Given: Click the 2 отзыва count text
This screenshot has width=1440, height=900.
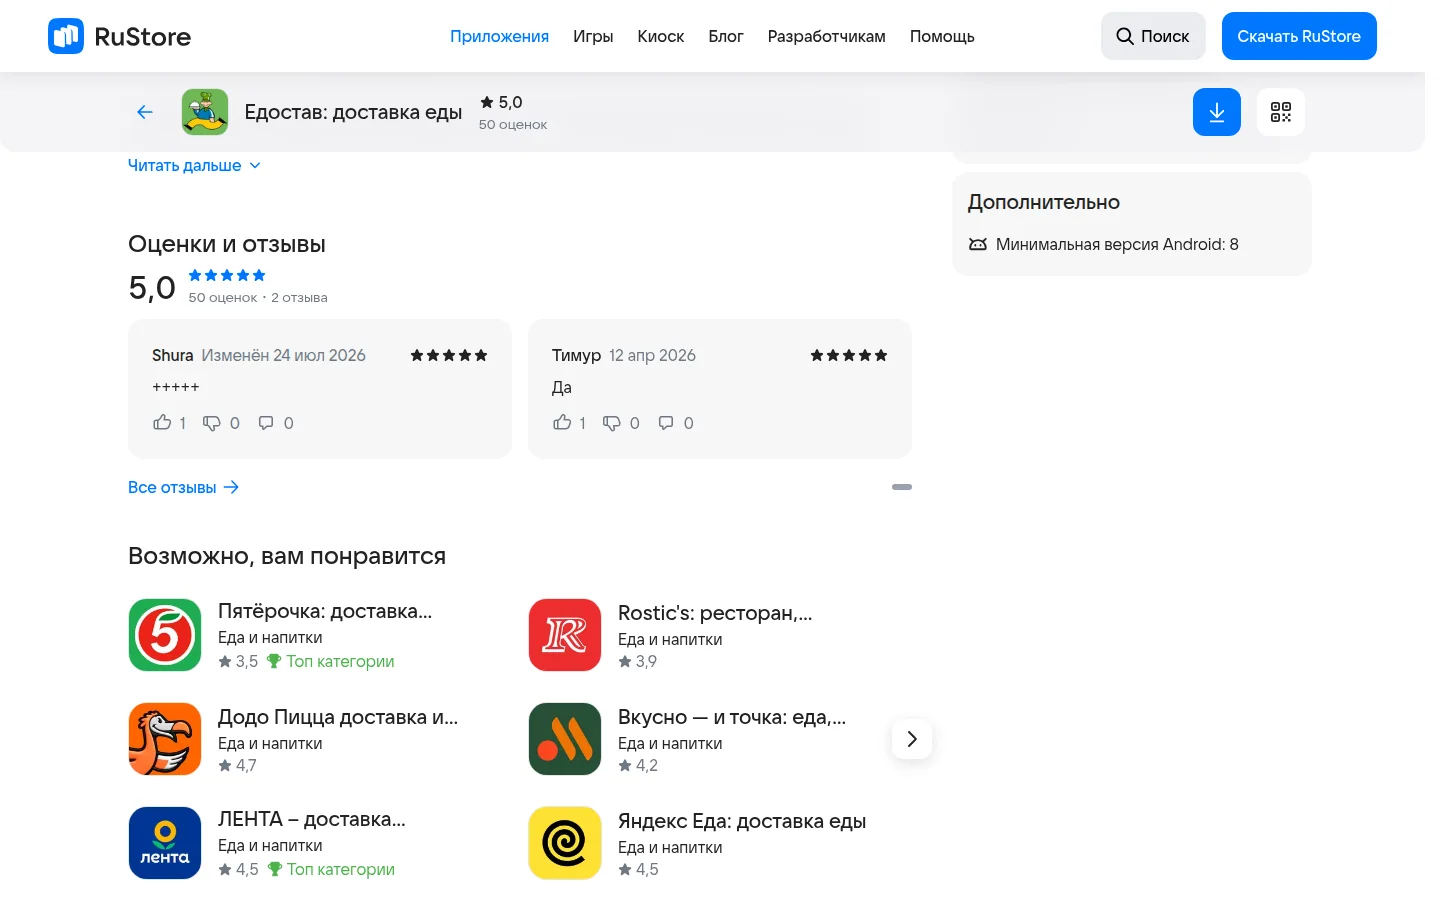Looking at the screenshot, I should pyautogui.click(x=300, y=298).
